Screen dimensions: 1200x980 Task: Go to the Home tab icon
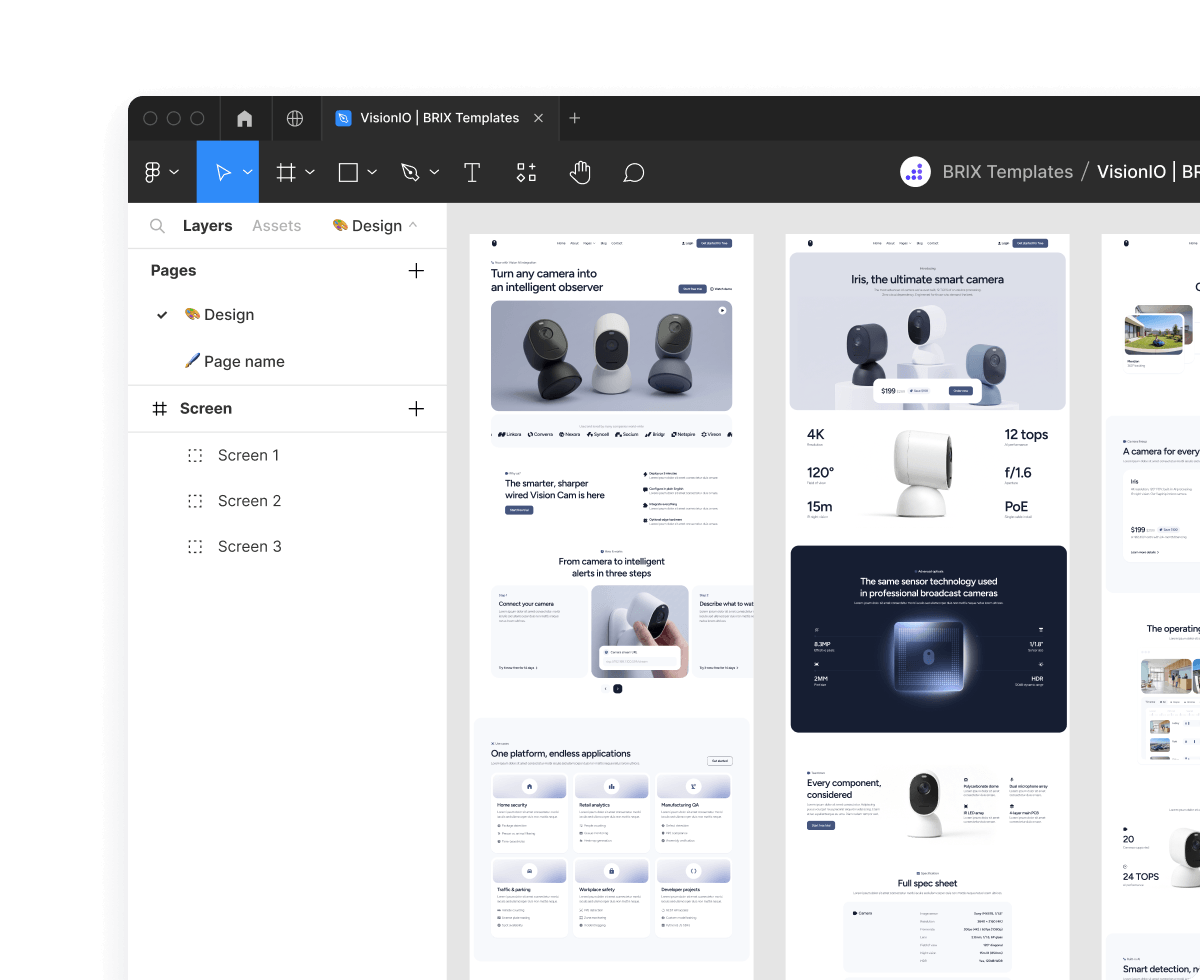click(x=245, y=118)
